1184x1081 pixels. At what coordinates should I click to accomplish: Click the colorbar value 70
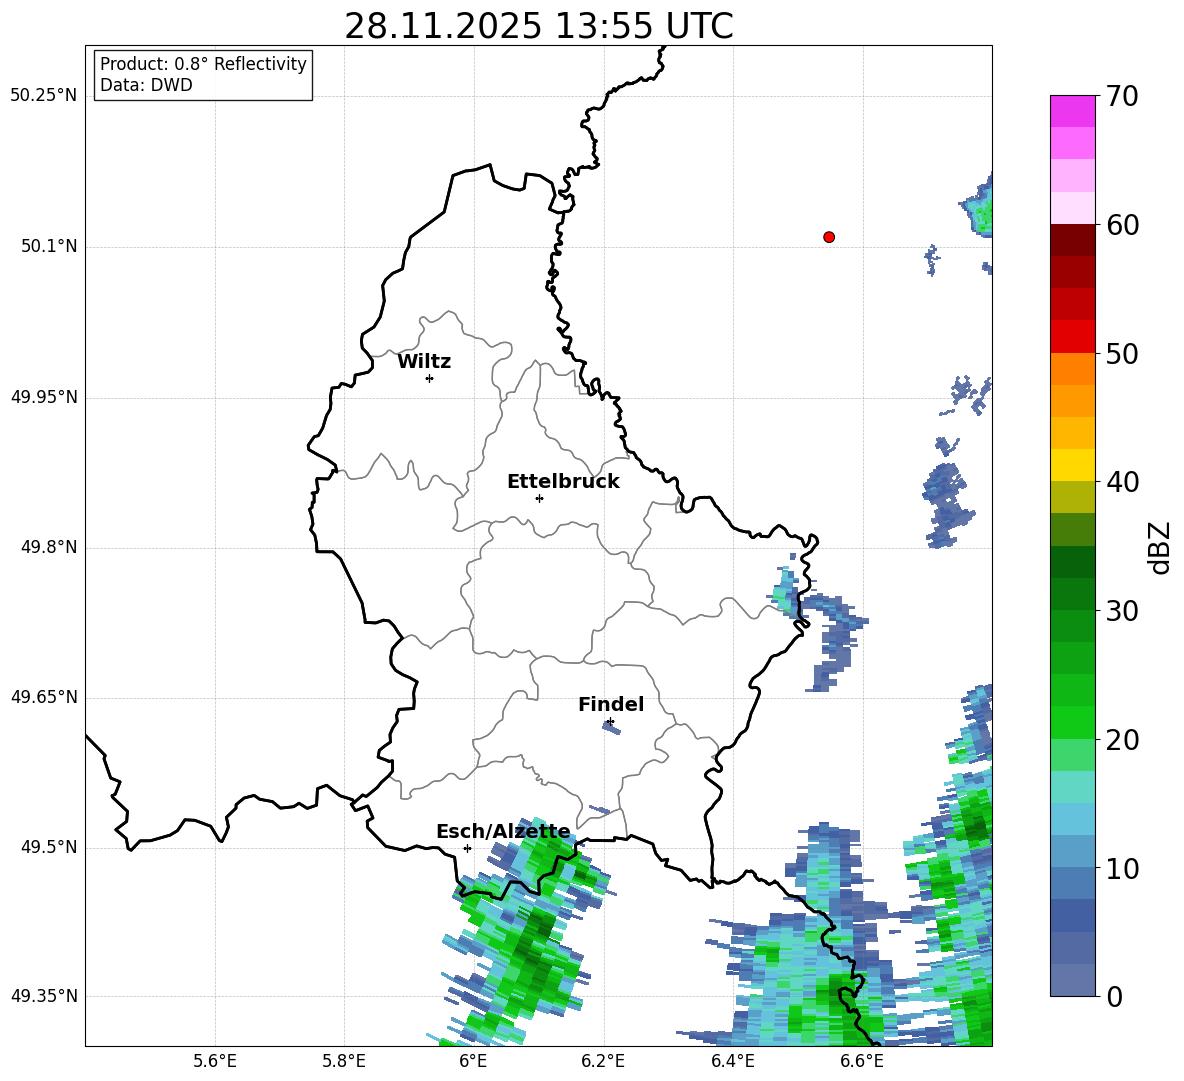point(1122,96)
